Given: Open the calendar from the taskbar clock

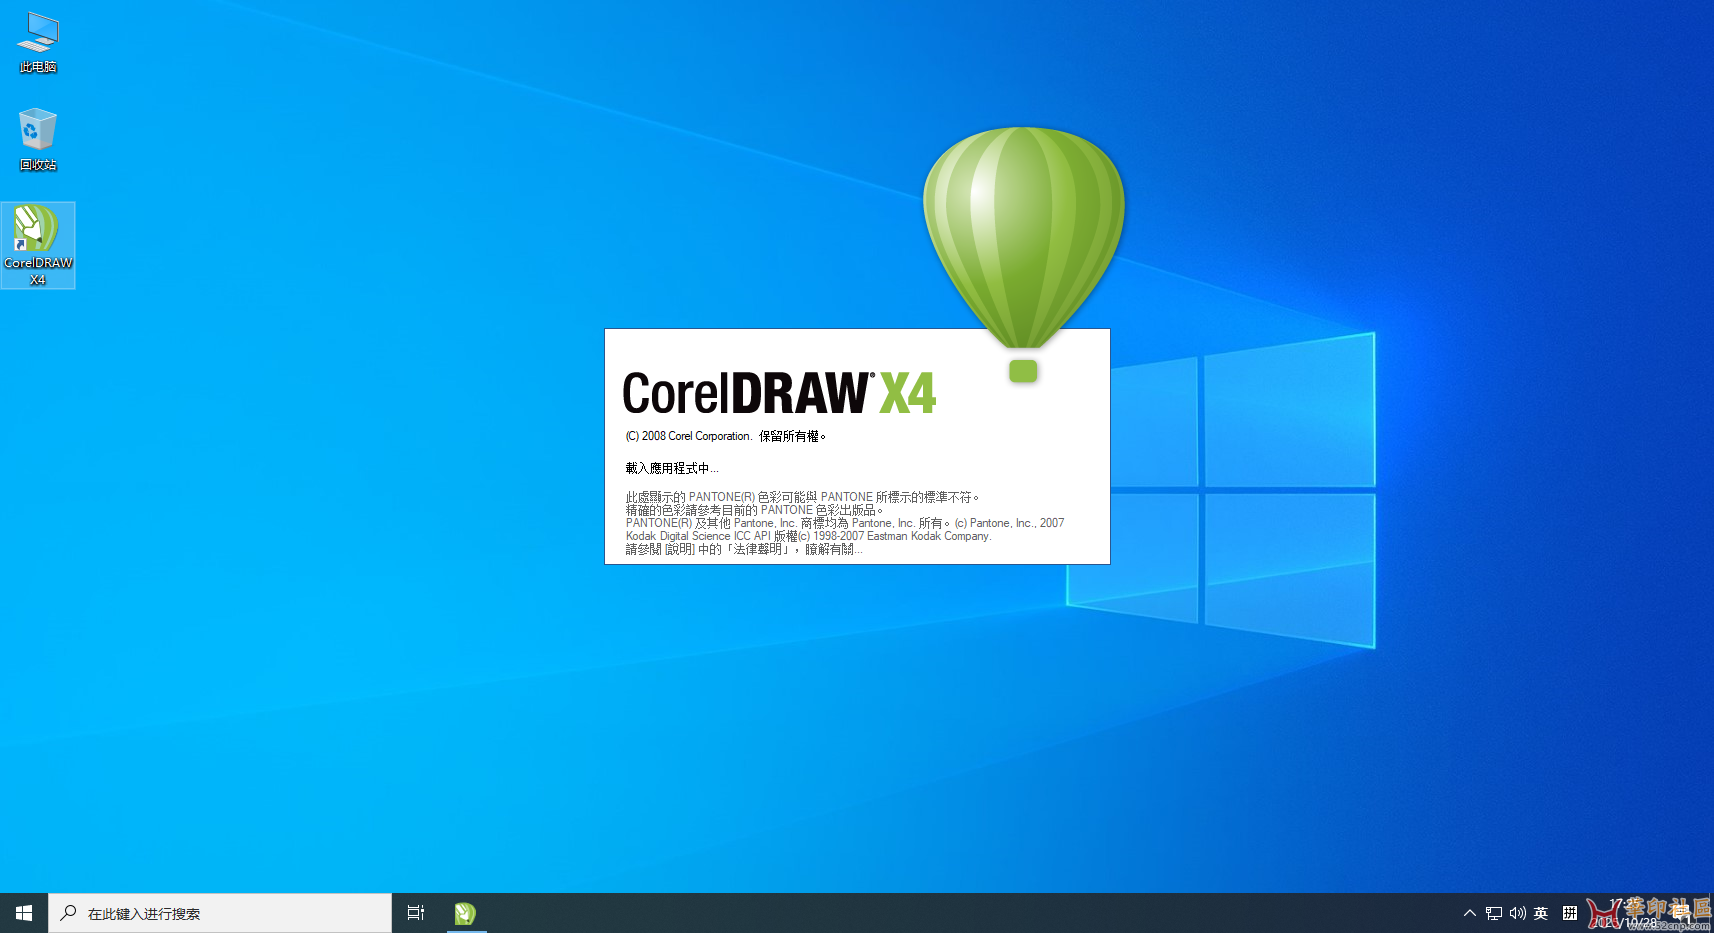Looking at the screenshot, I should 1630,913.
